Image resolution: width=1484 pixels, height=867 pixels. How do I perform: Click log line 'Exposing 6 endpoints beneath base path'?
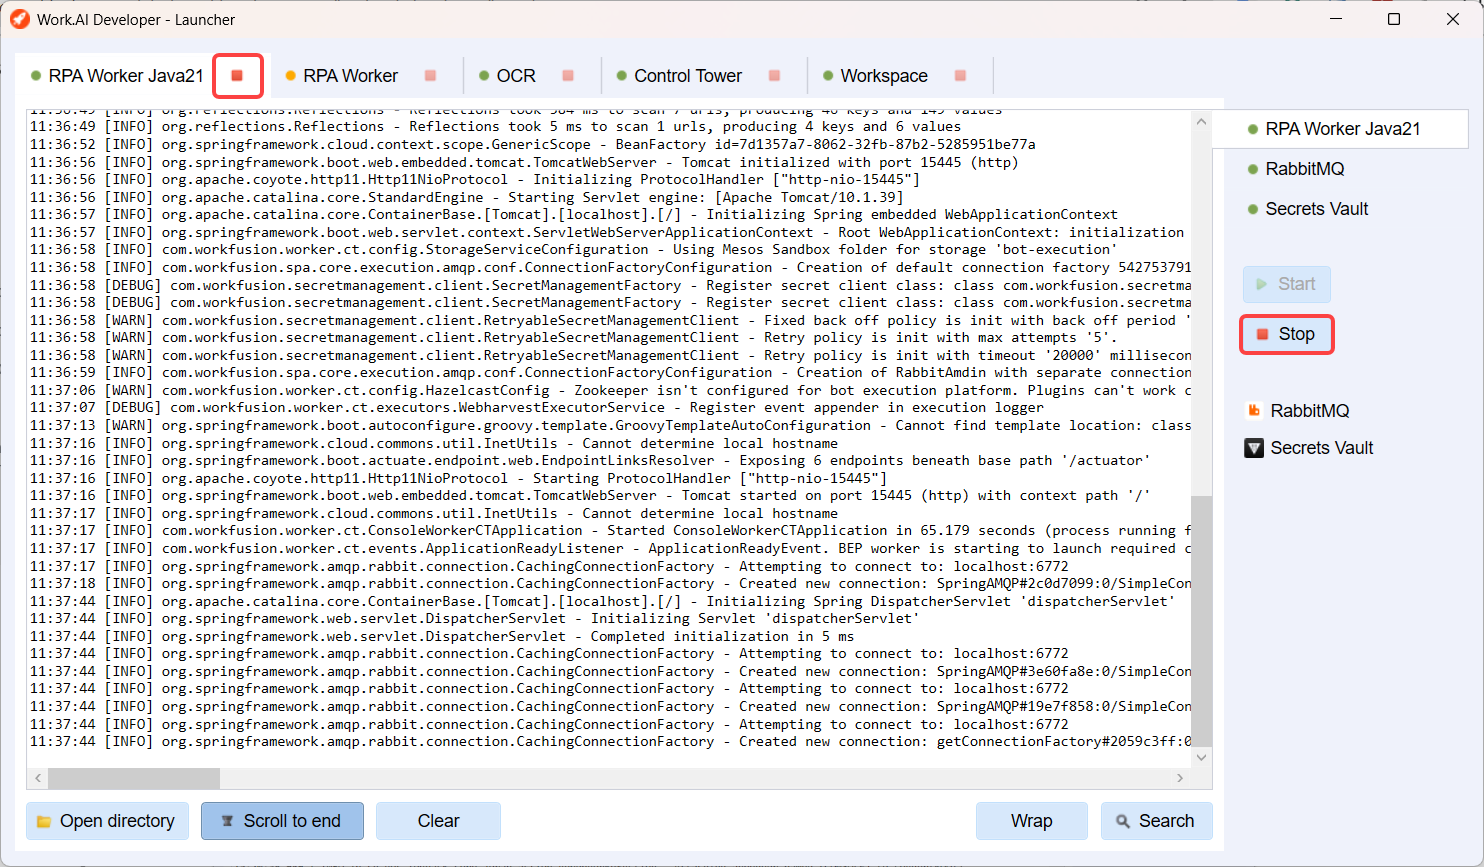pos(590,461)
